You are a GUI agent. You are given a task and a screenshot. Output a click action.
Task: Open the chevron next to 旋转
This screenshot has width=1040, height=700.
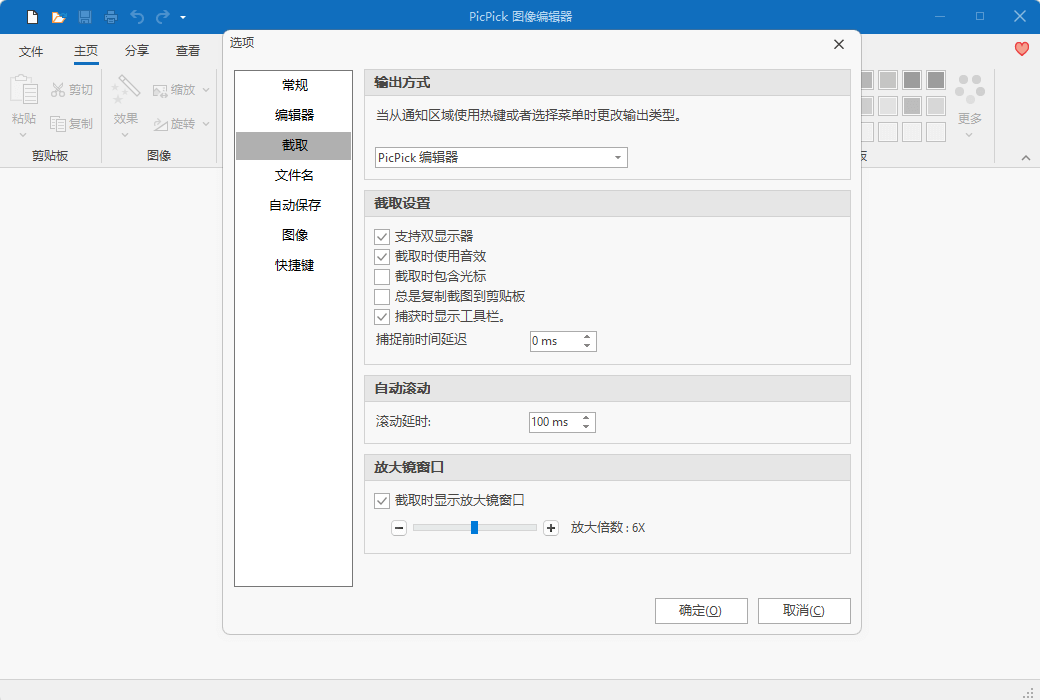[206, 123]
